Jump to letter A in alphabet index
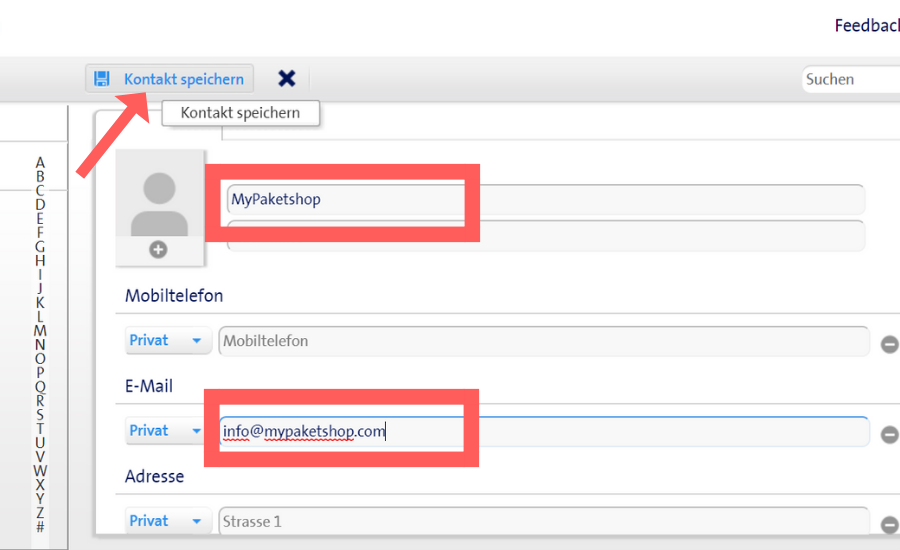 pos(40,162)
